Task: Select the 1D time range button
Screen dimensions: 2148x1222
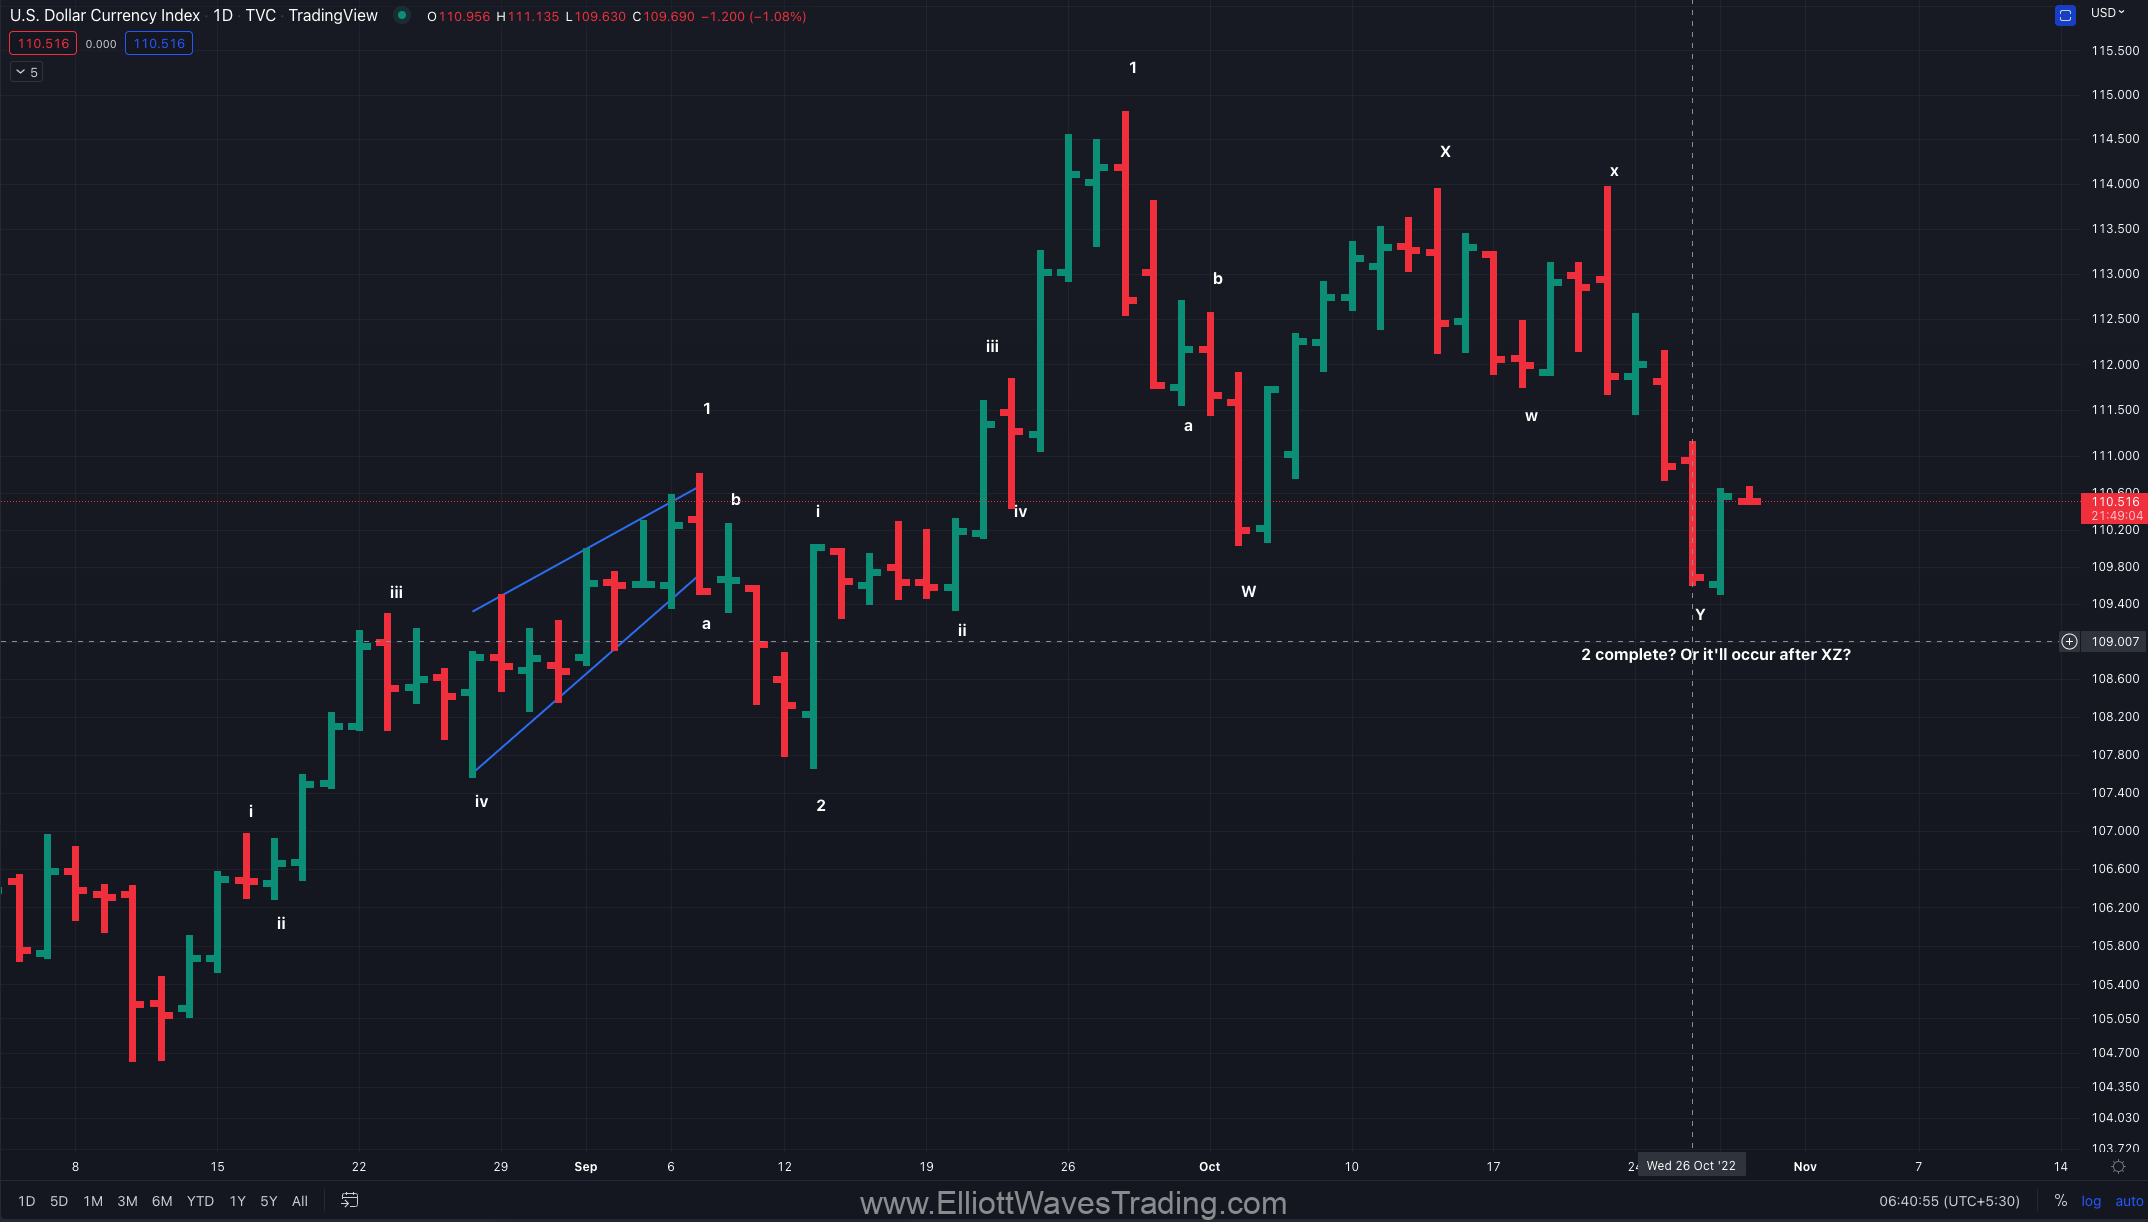Action: click(27, 1201)
